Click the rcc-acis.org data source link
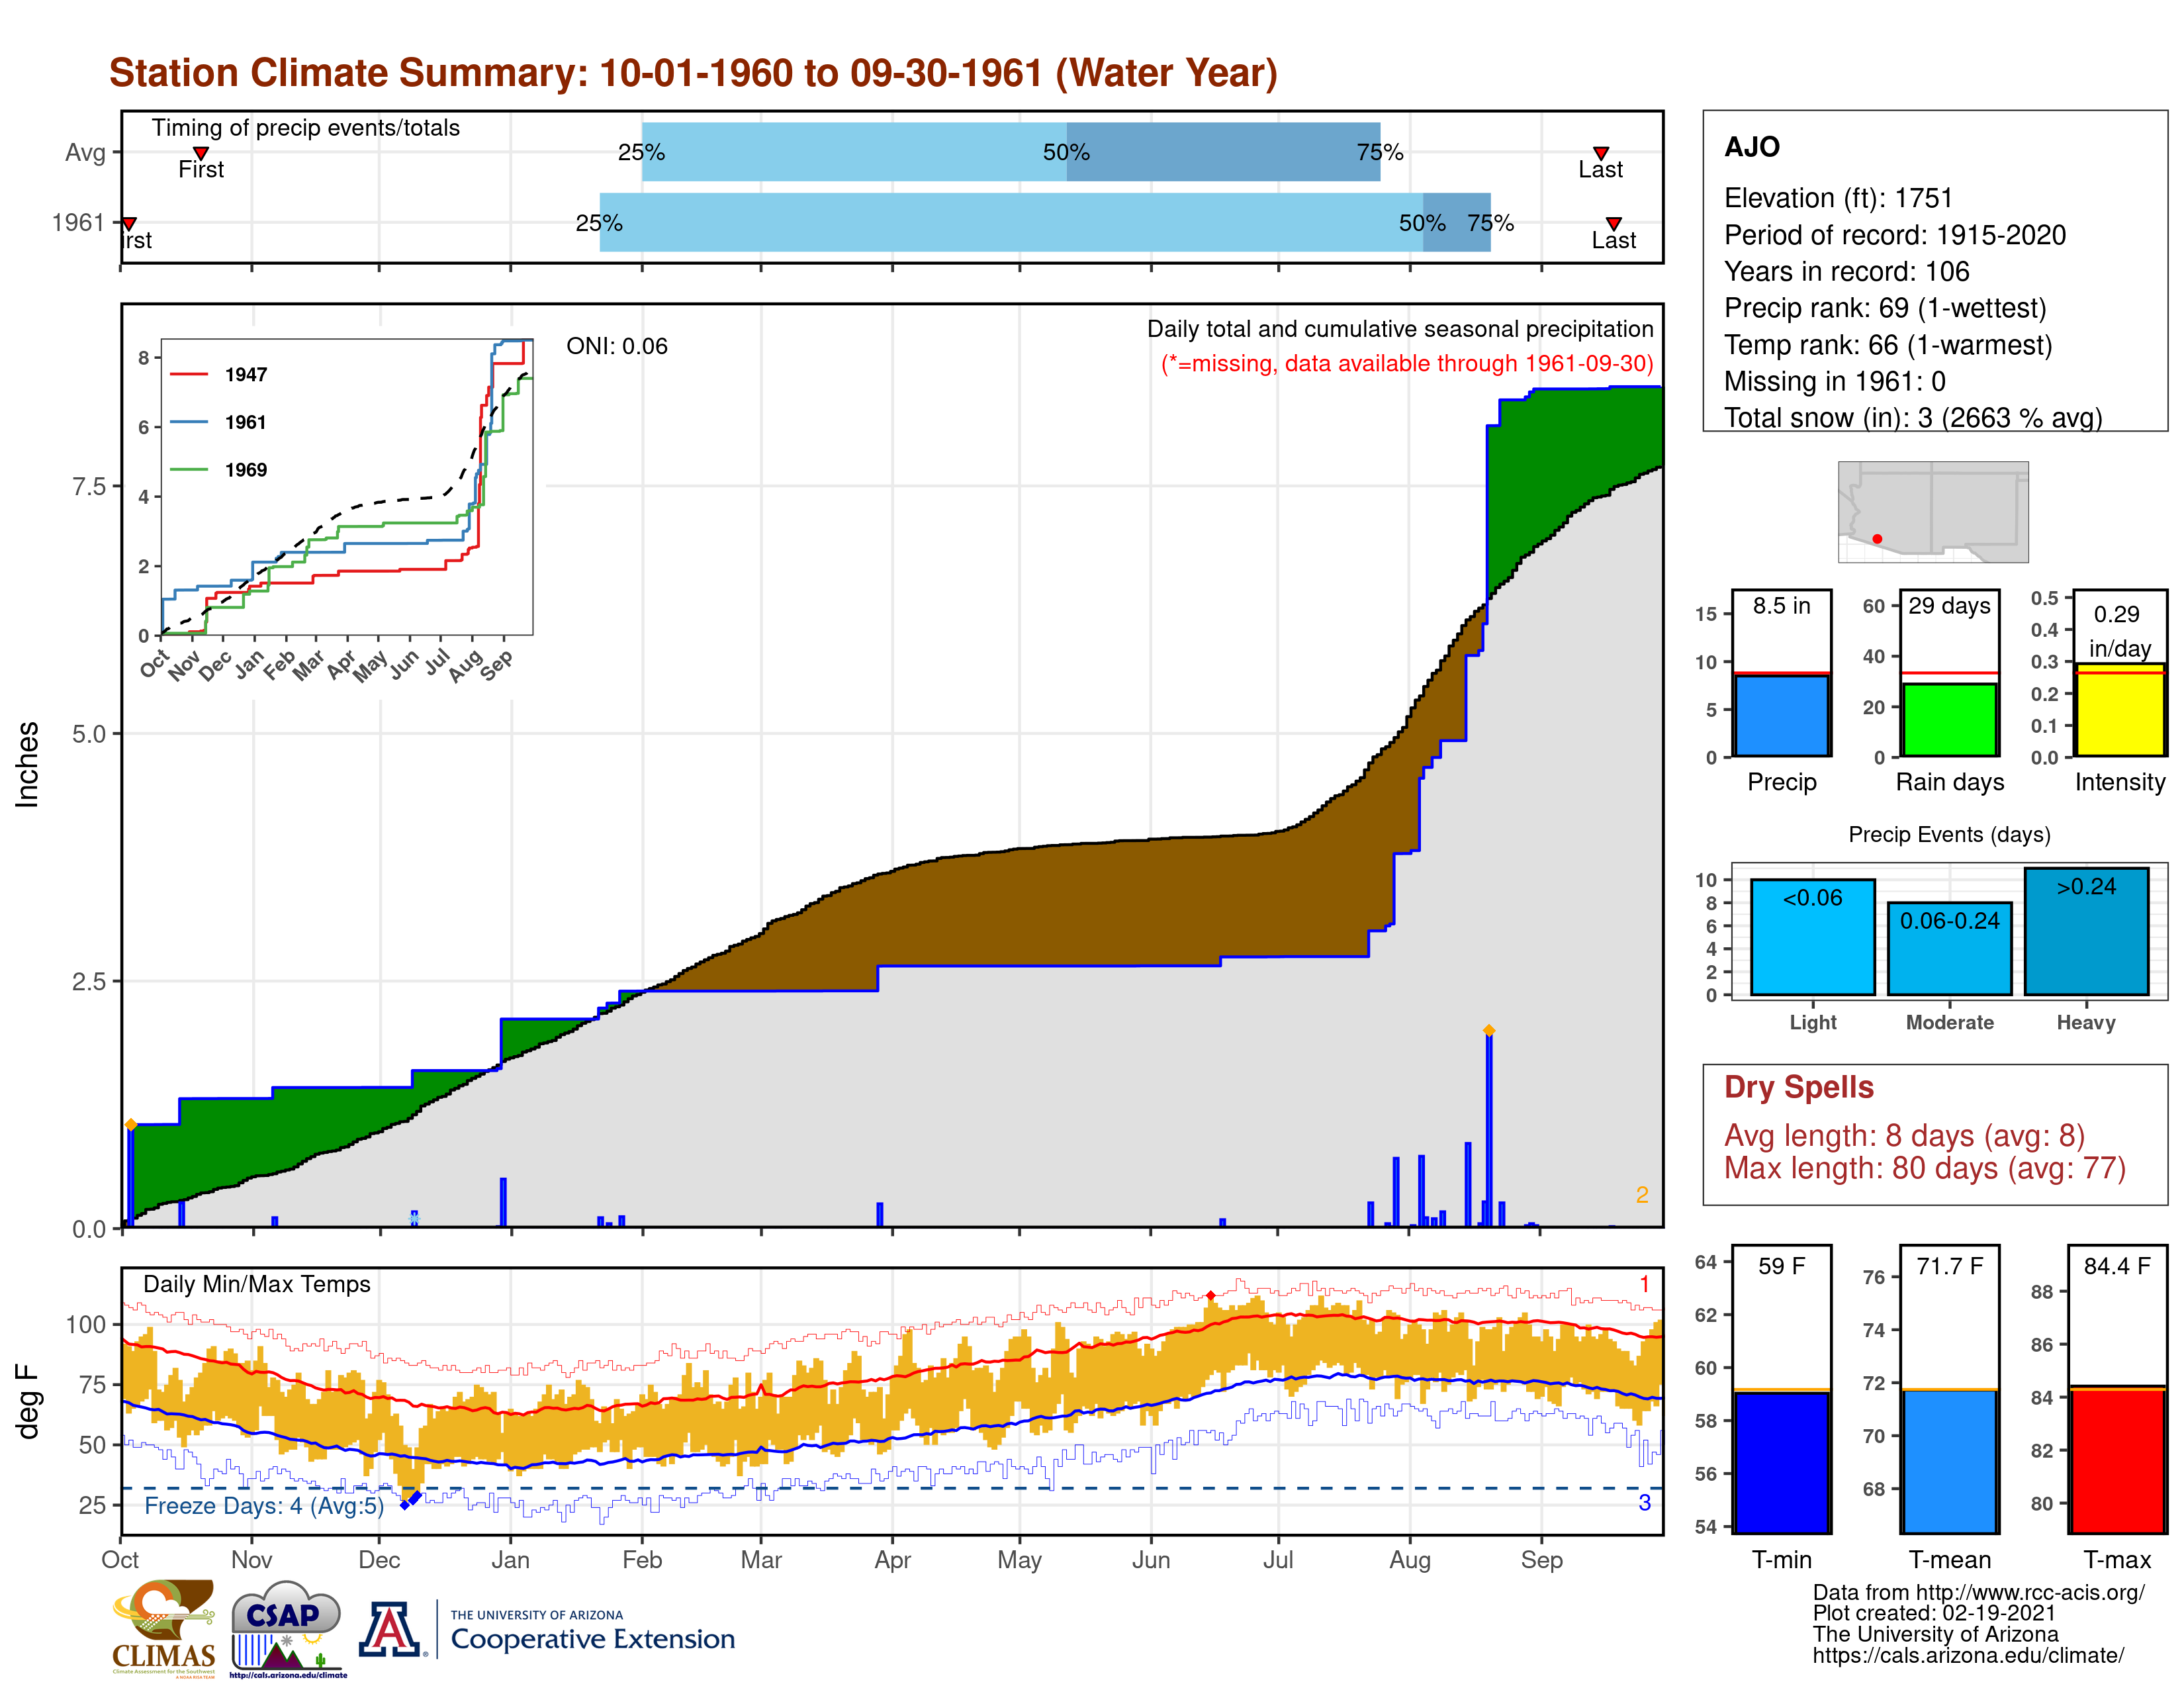The image size is (2184, 1688). pos(1979,1593)
